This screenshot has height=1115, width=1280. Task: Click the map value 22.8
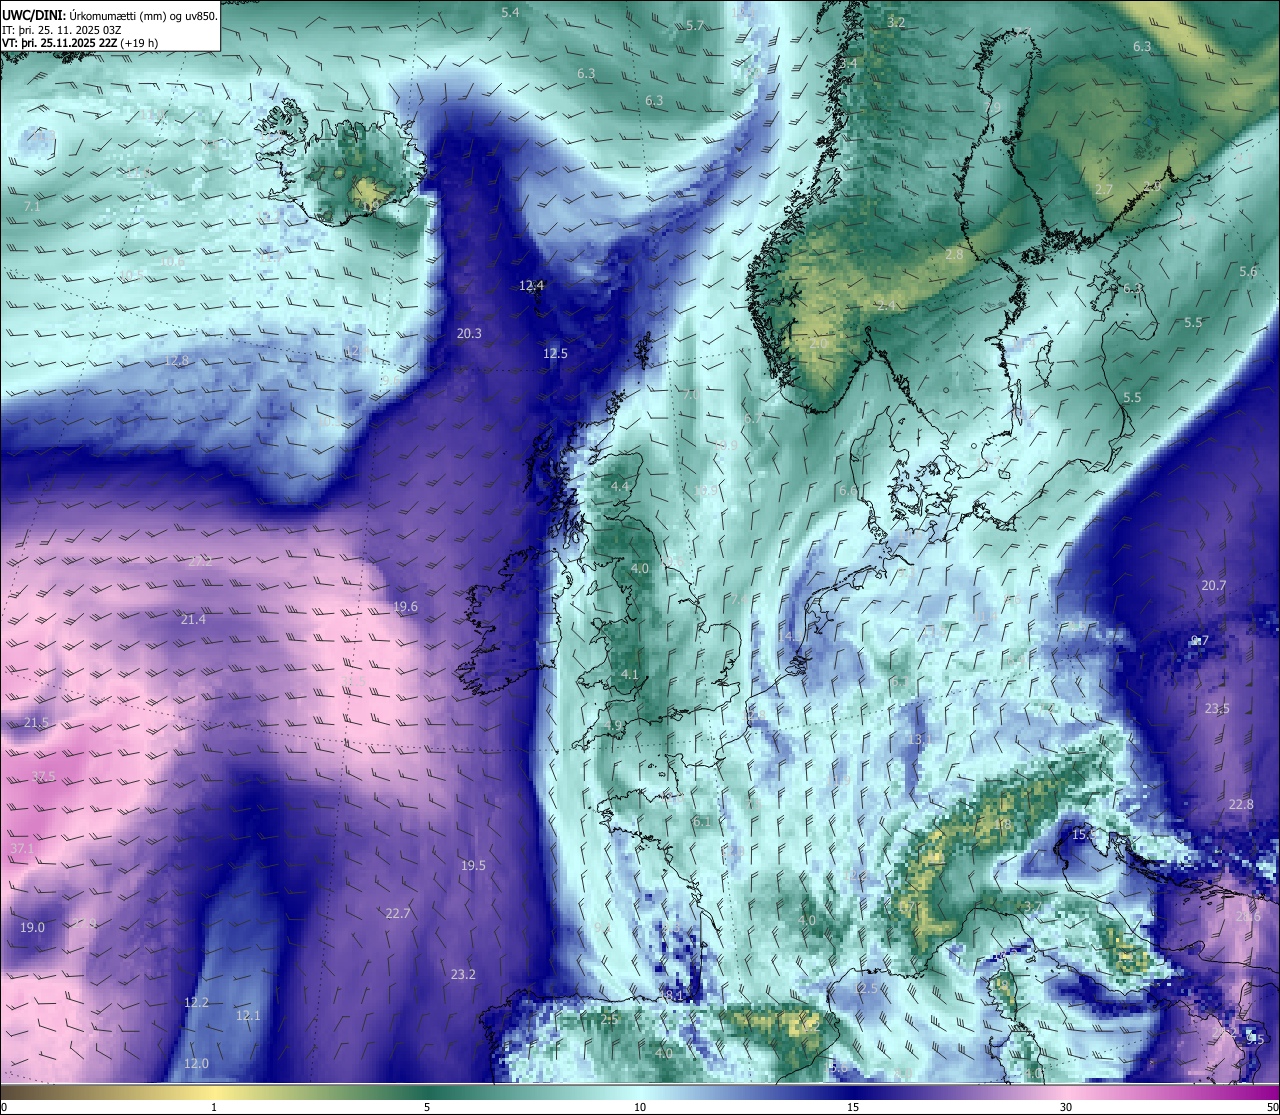[1241, 804]
